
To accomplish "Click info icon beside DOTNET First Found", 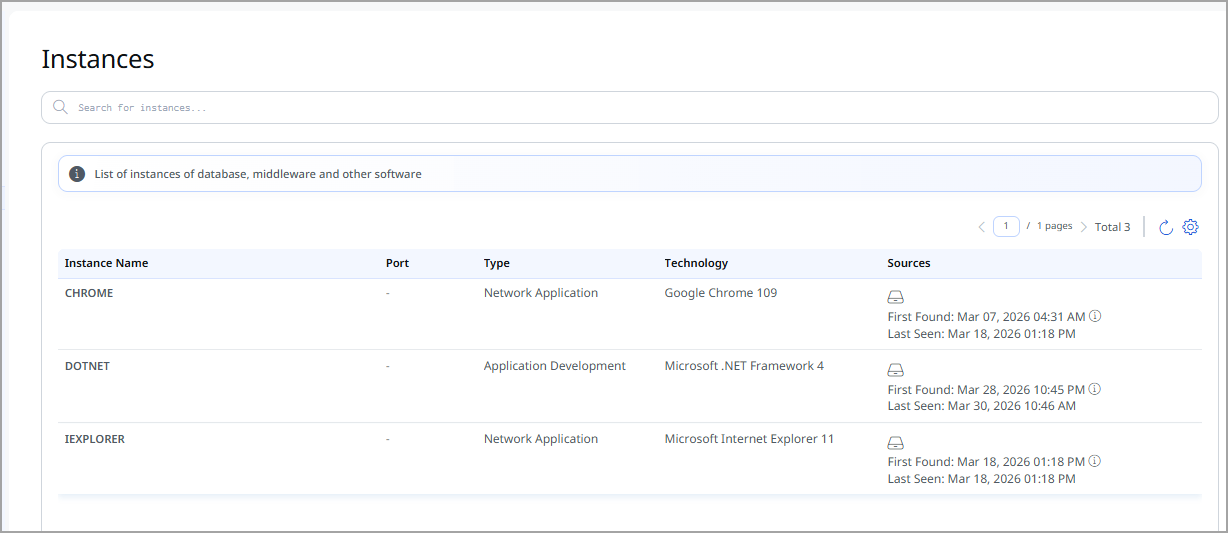I will click(1095, 389).
